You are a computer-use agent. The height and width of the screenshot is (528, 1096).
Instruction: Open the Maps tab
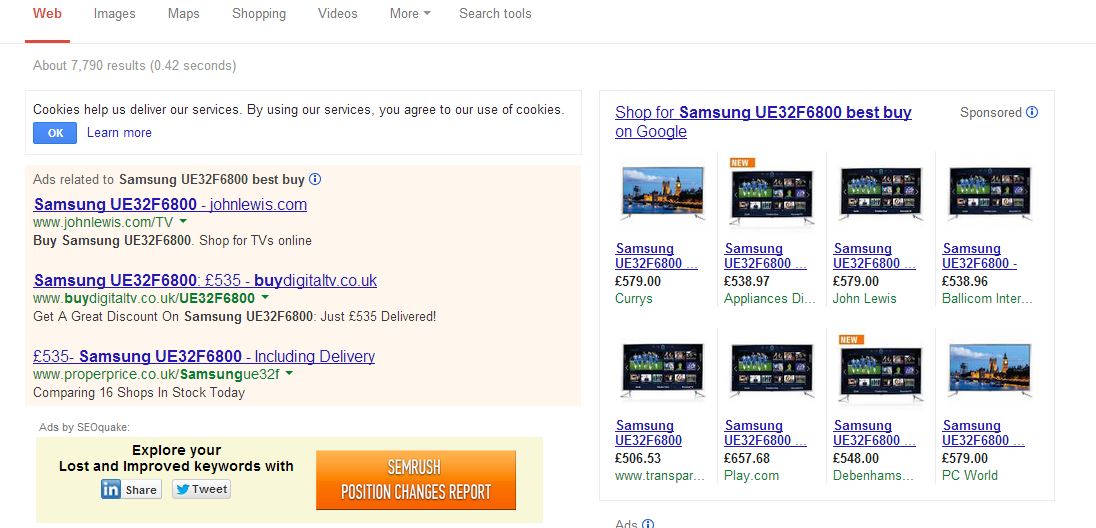click(183, 13)
